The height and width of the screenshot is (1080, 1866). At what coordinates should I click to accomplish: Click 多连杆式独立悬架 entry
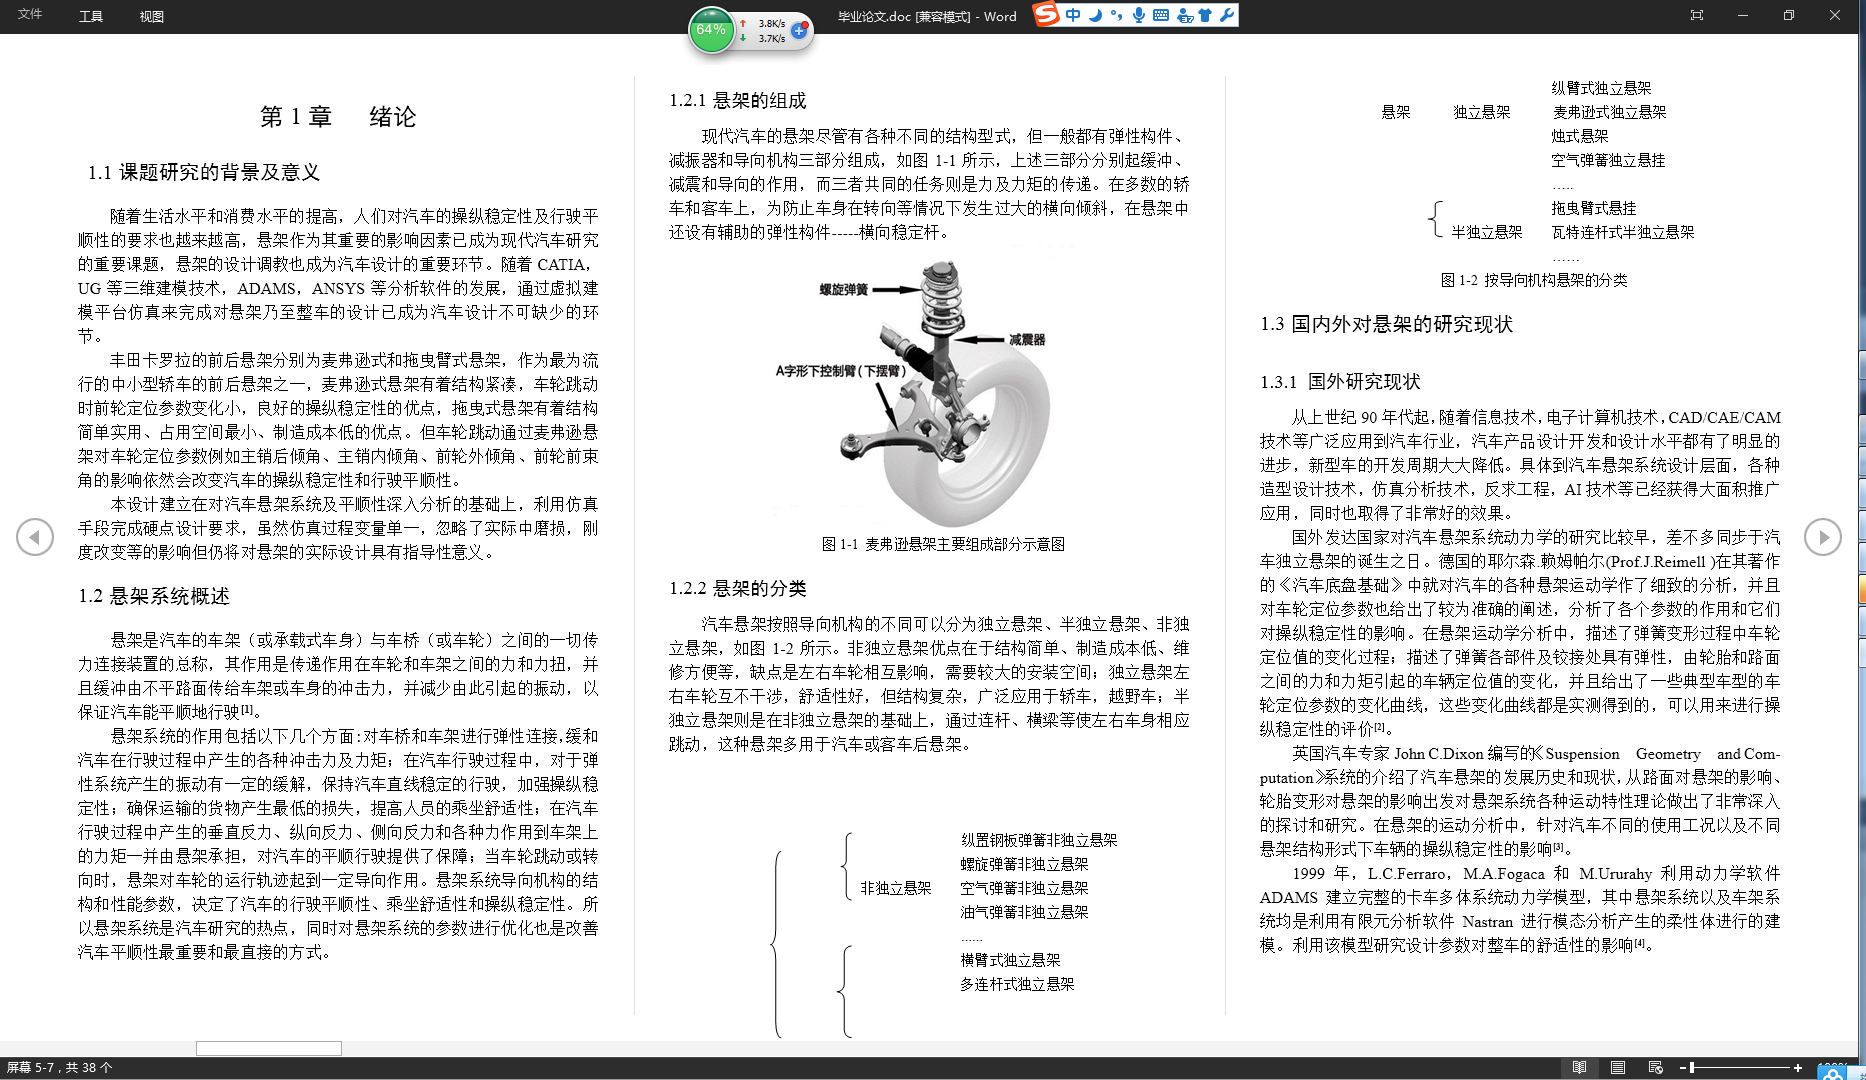tap(1017, 984)
